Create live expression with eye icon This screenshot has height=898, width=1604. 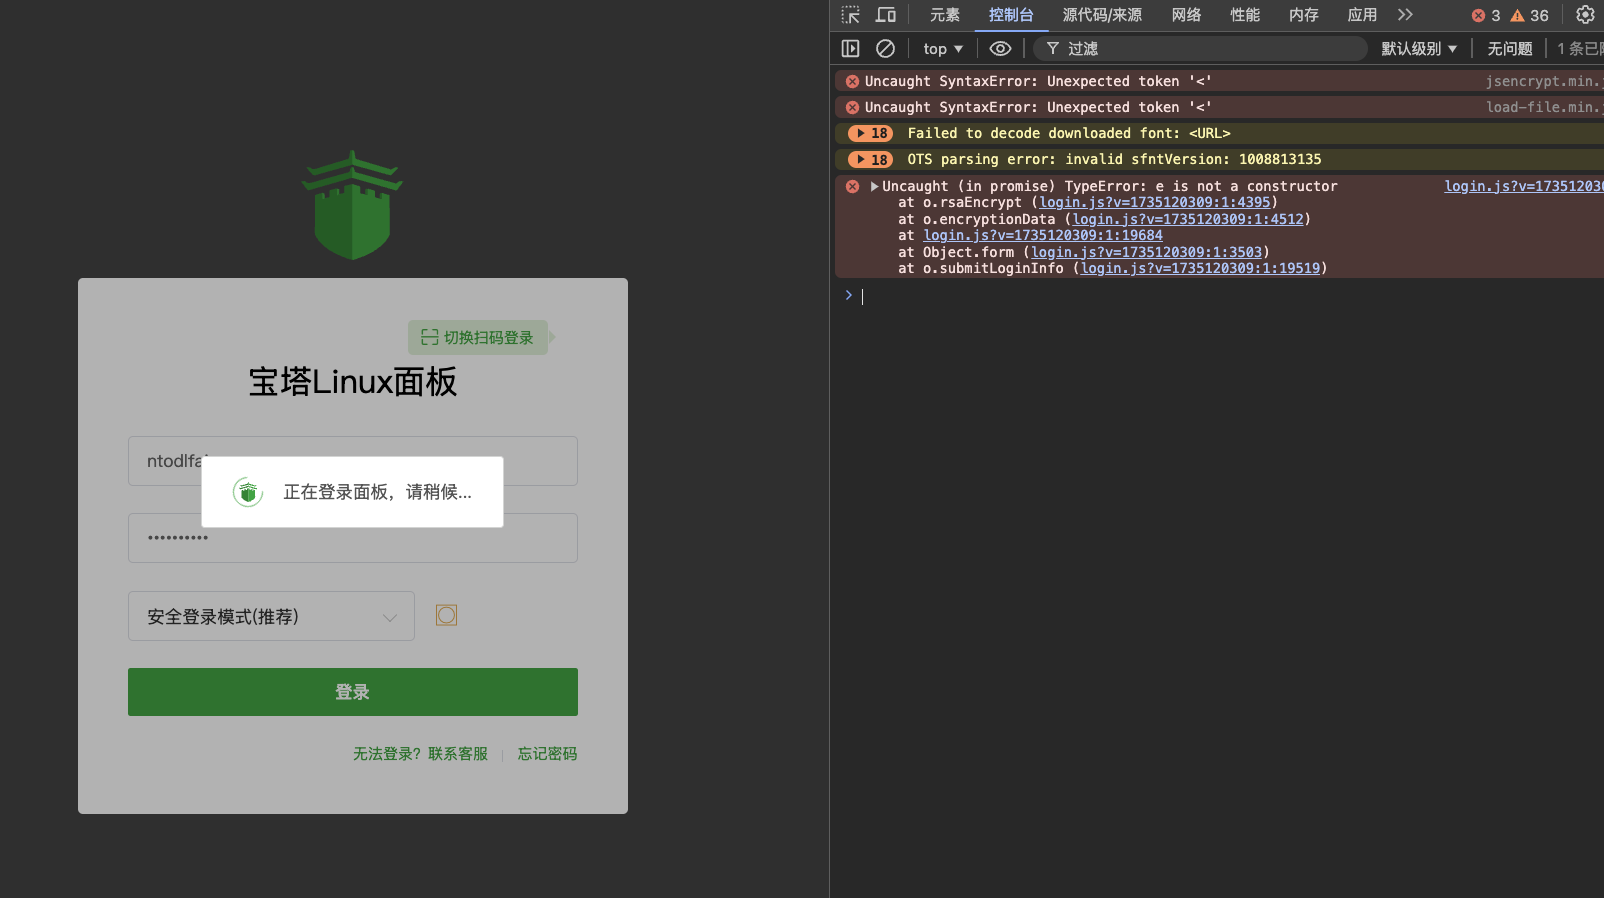[1000, 48]
